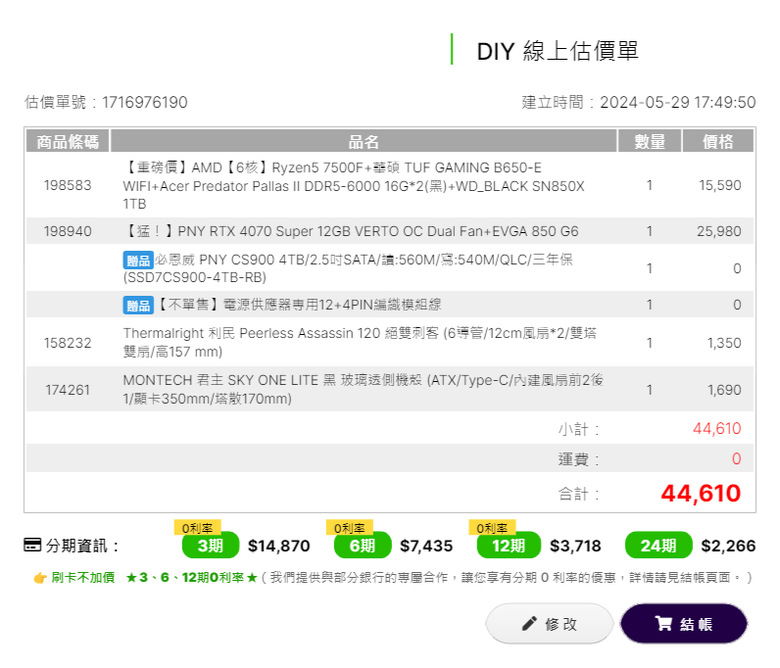
Task: Click the shopping cart icon in 結帳
Action: [664, 623]
